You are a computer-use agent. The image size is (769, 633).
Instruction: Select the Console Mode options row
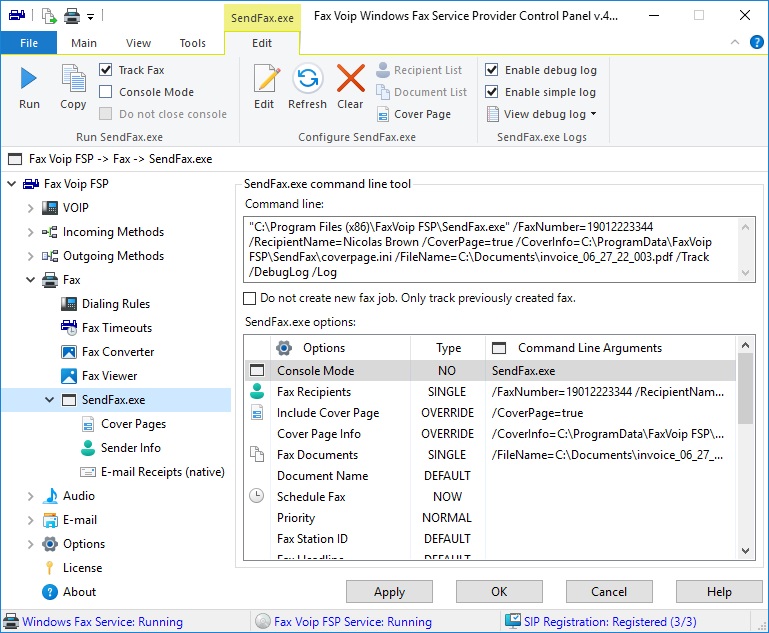490,371
